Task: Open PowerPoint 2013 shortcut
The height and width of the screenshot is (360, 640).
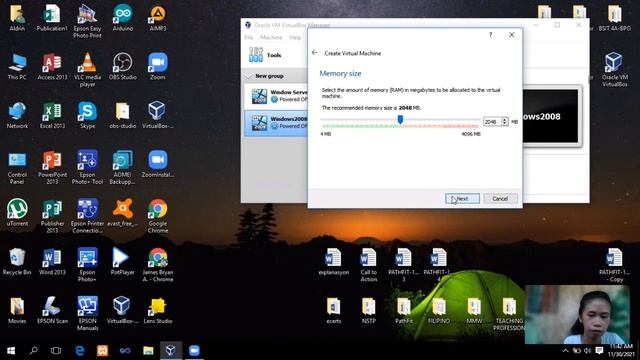Action: click(x=52, y=168)
